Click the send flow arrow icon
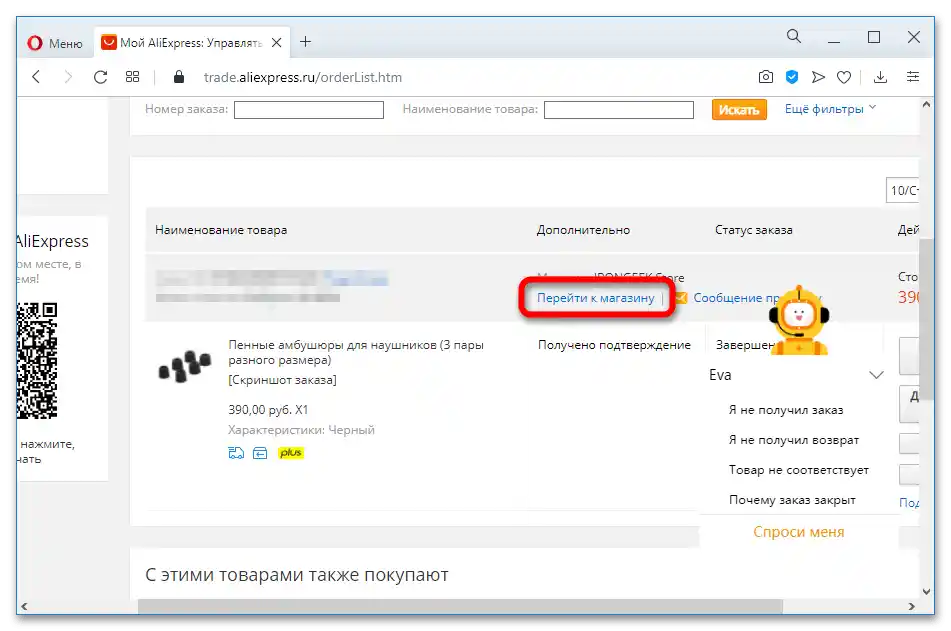Screen dimensions: 951x631 [818, 77]
